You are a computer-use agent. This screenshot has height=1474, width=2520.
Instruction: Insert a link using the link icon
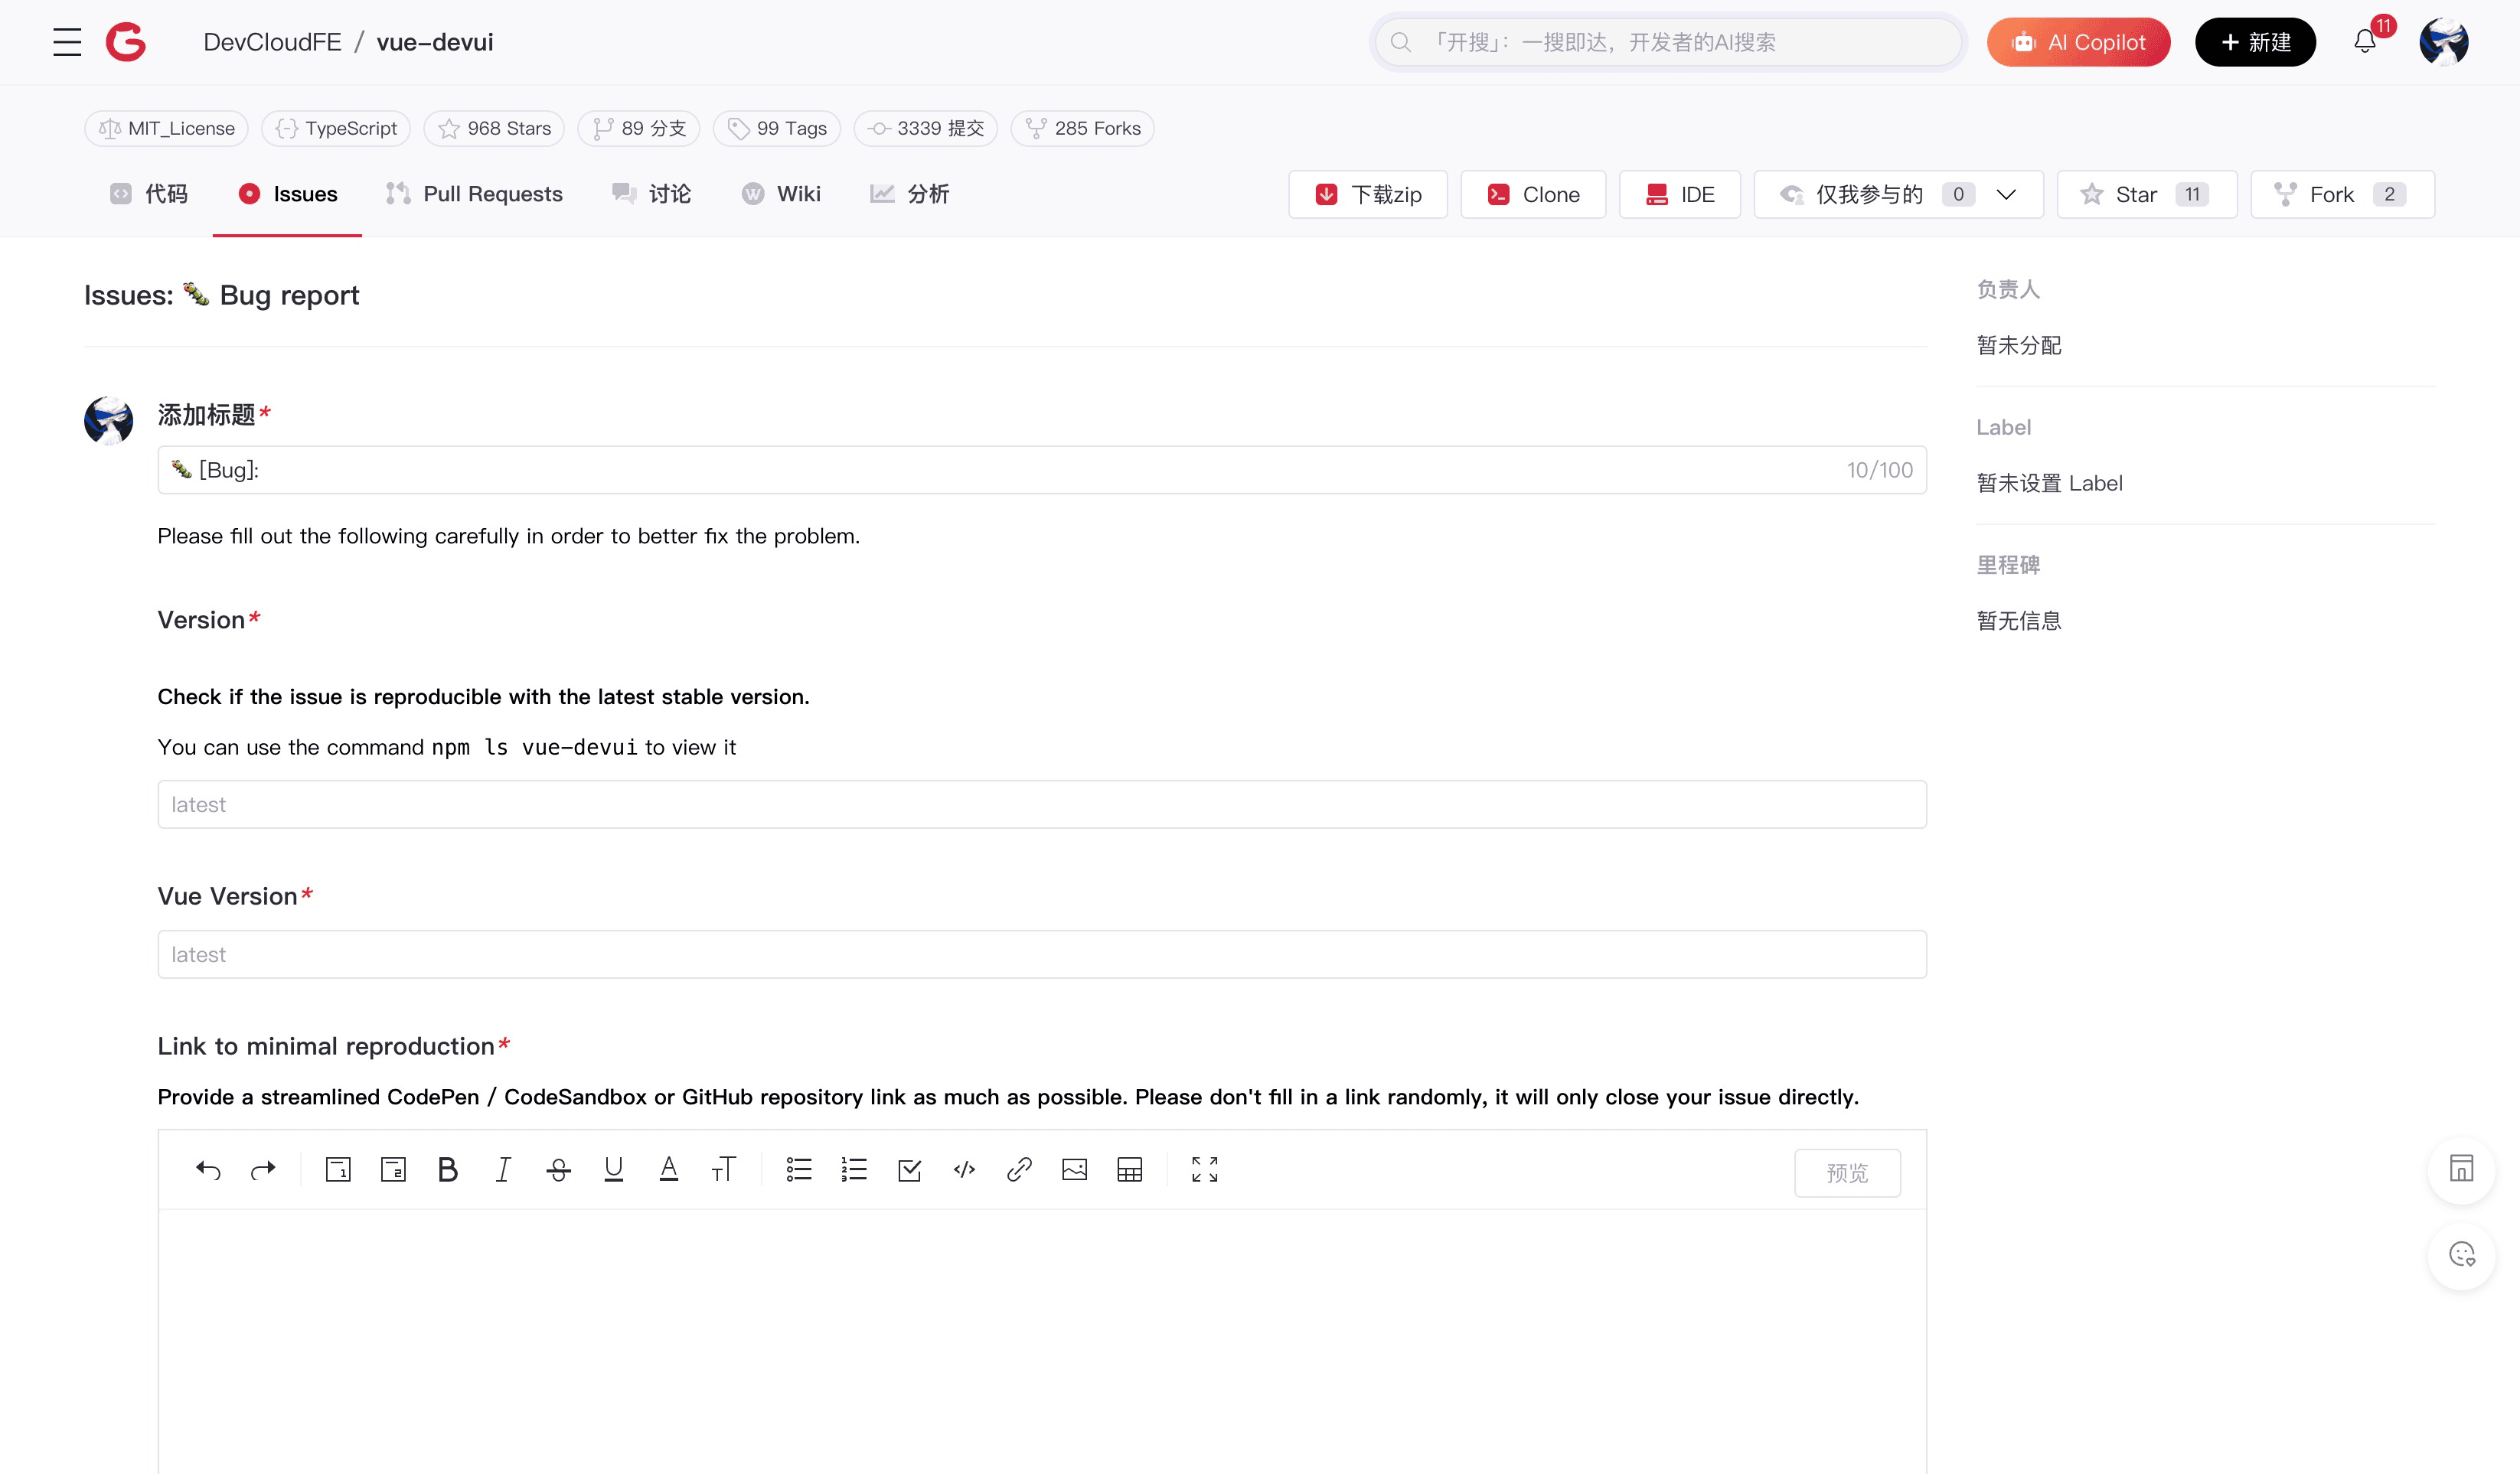pos(1019,1169)
